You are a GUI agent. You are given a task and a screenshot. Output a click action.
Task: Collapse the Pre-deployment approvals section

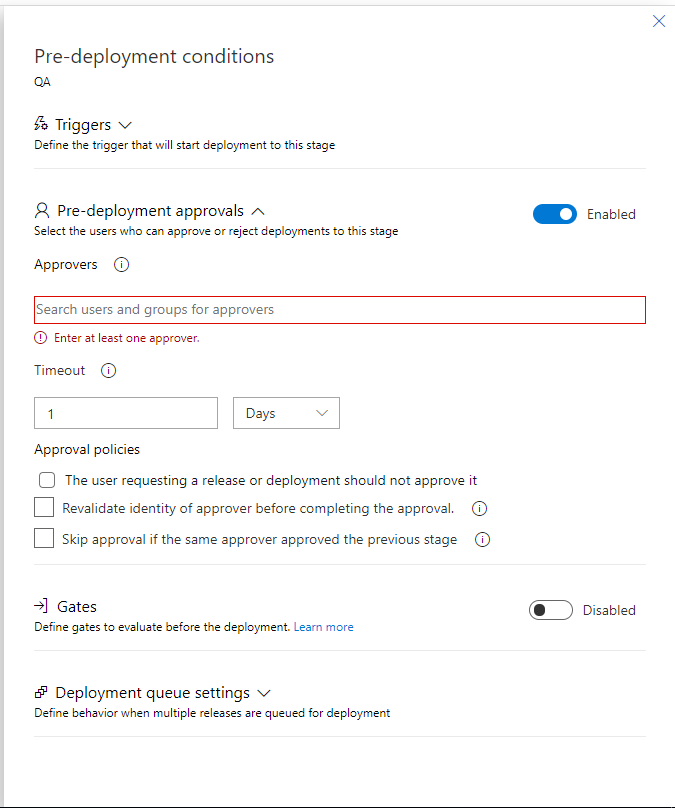coord(258,211)
